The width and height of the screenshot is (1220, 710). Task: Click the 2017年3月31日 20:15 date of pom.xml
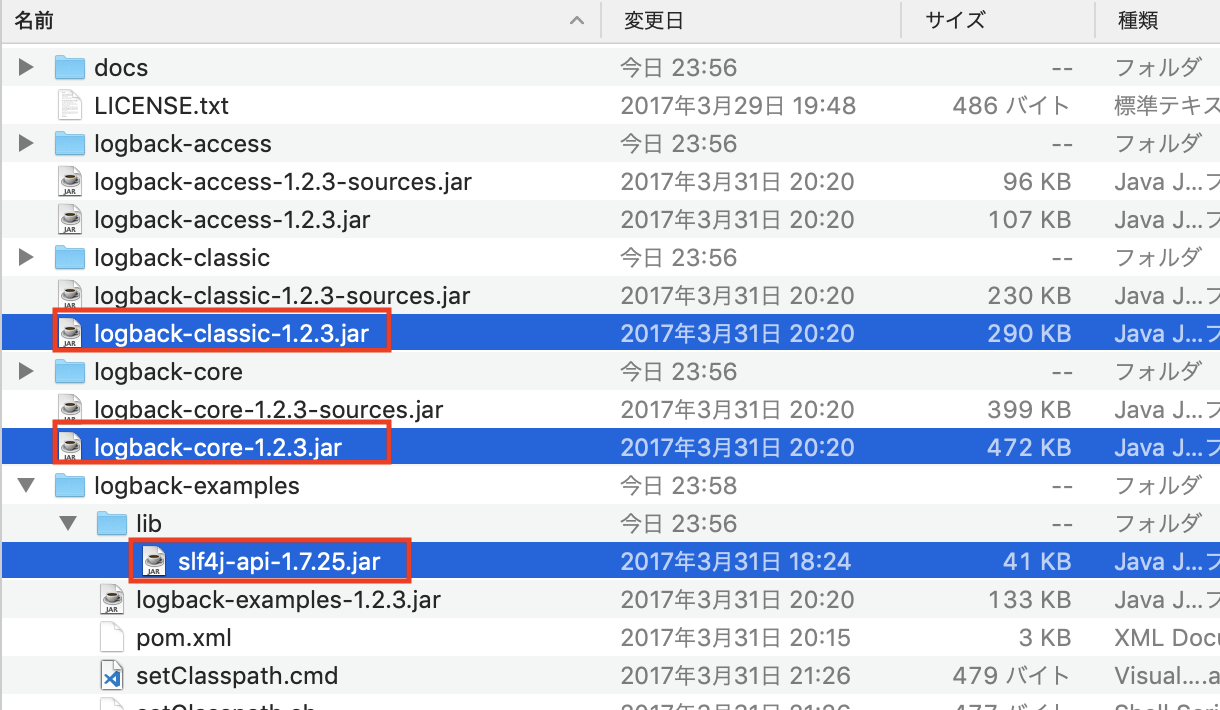point(736,638)
